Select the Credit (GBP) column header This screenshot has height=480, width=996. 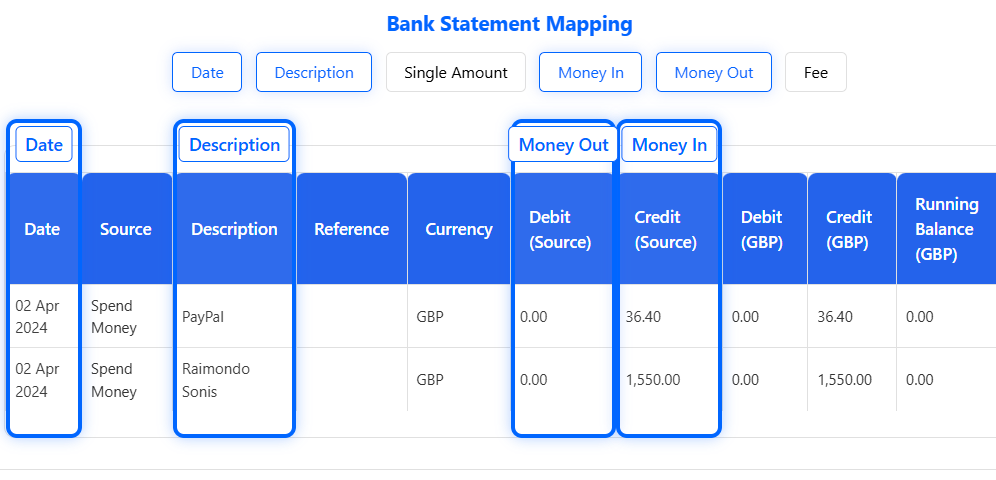click(x=850, y=229)
